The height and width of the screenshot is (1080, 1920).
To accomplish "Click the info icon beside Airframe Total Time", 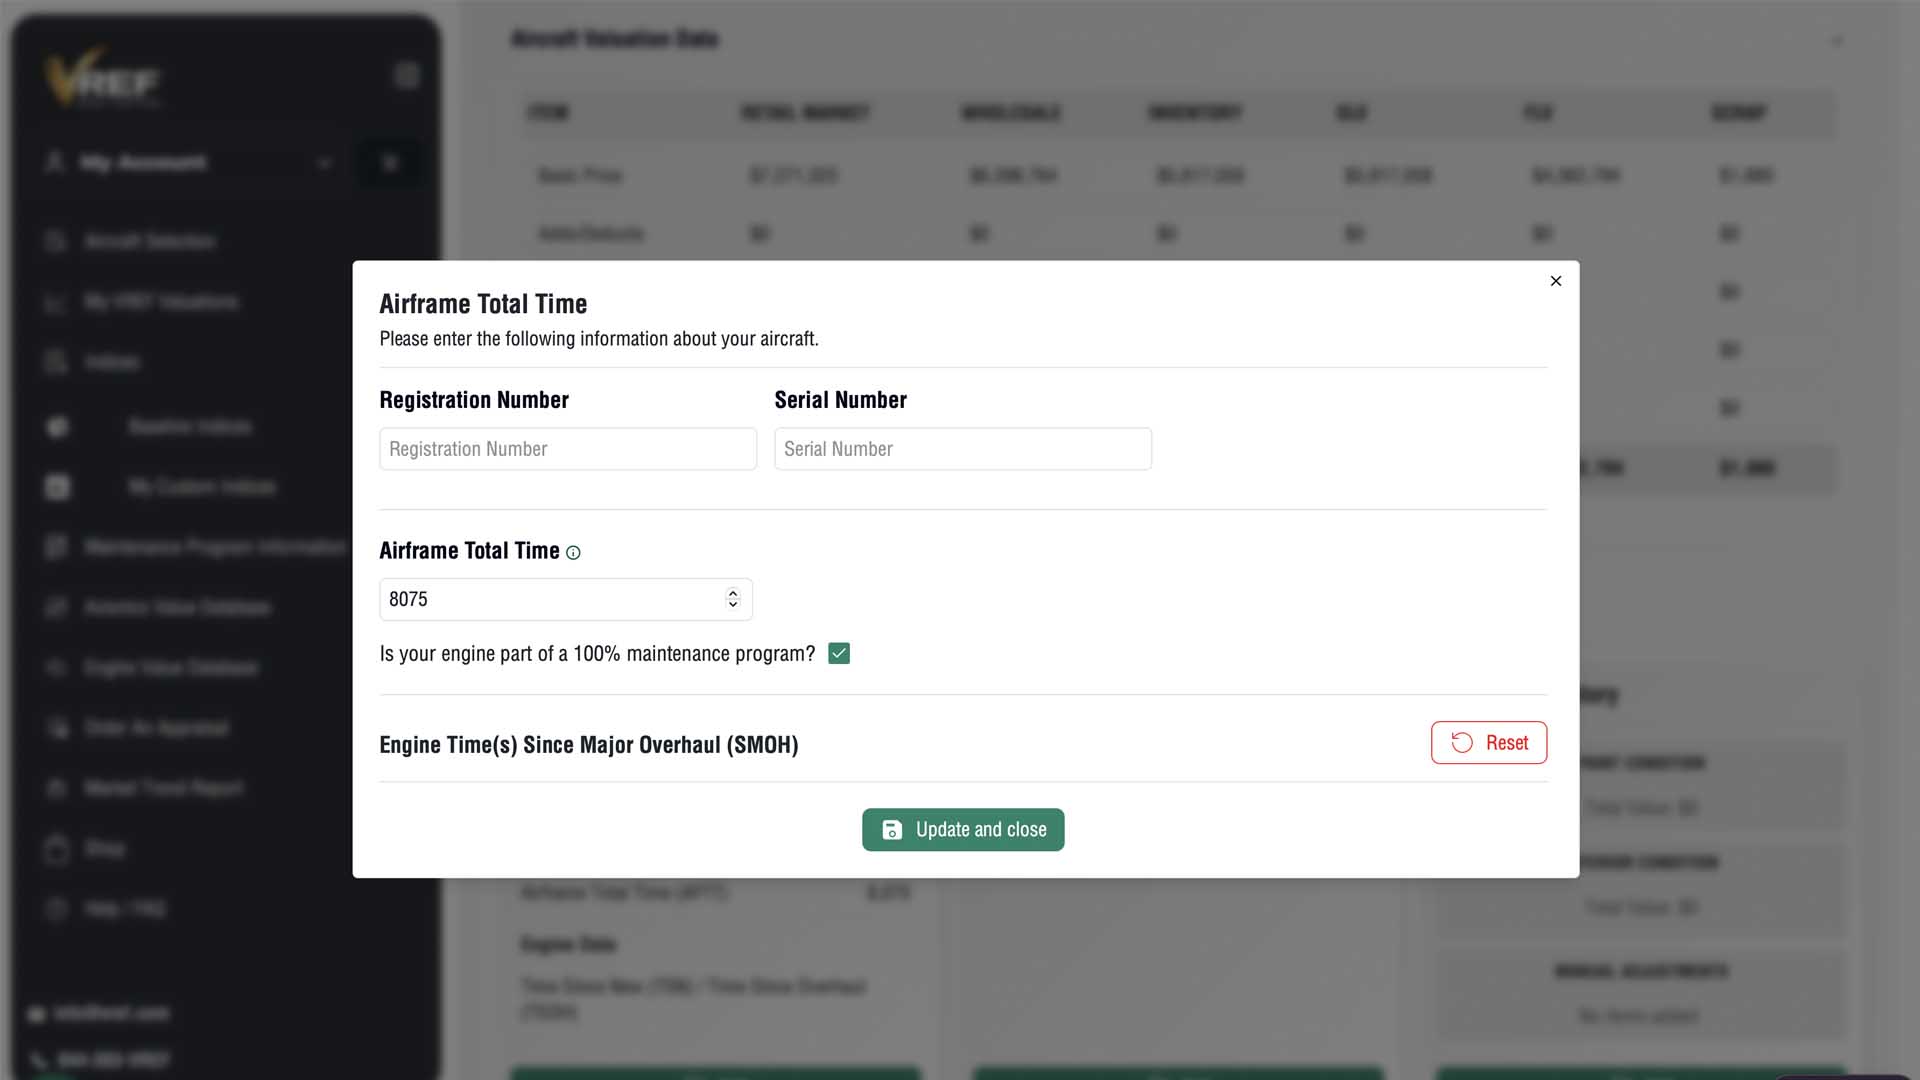I will coord(573,553).
